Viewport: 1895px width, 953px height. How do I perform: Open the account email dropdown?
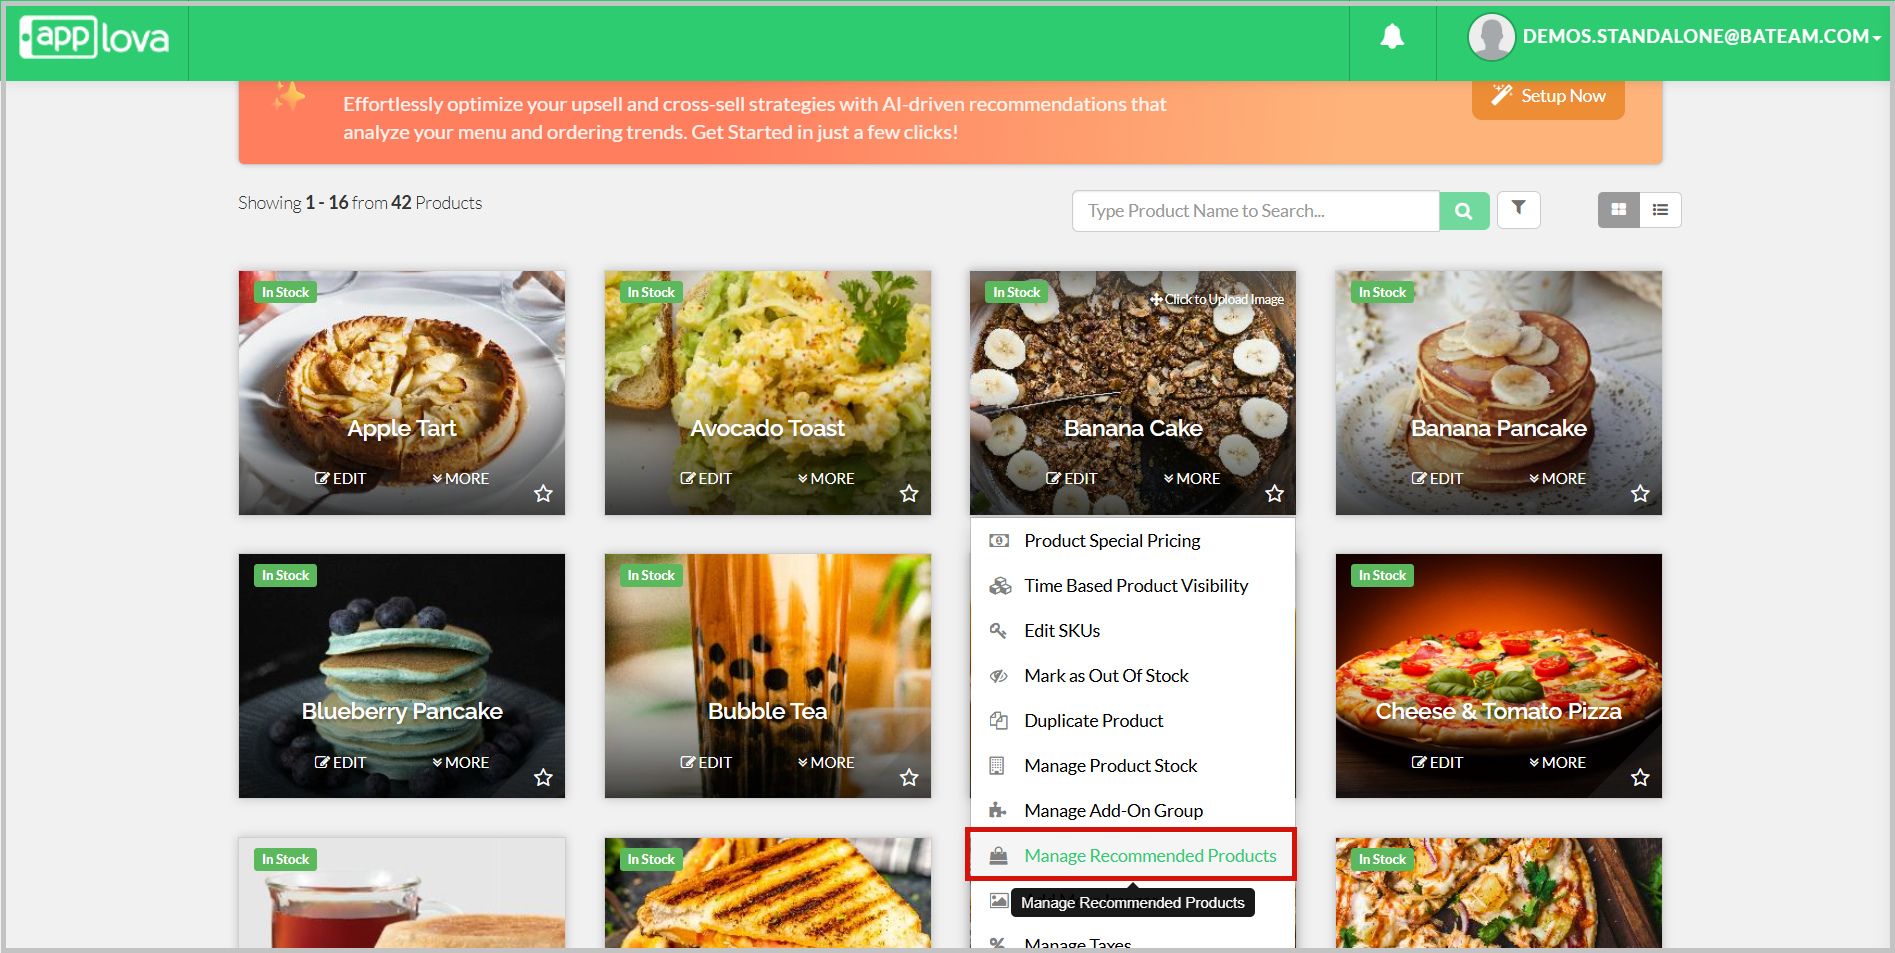(x=1701, y=37)
